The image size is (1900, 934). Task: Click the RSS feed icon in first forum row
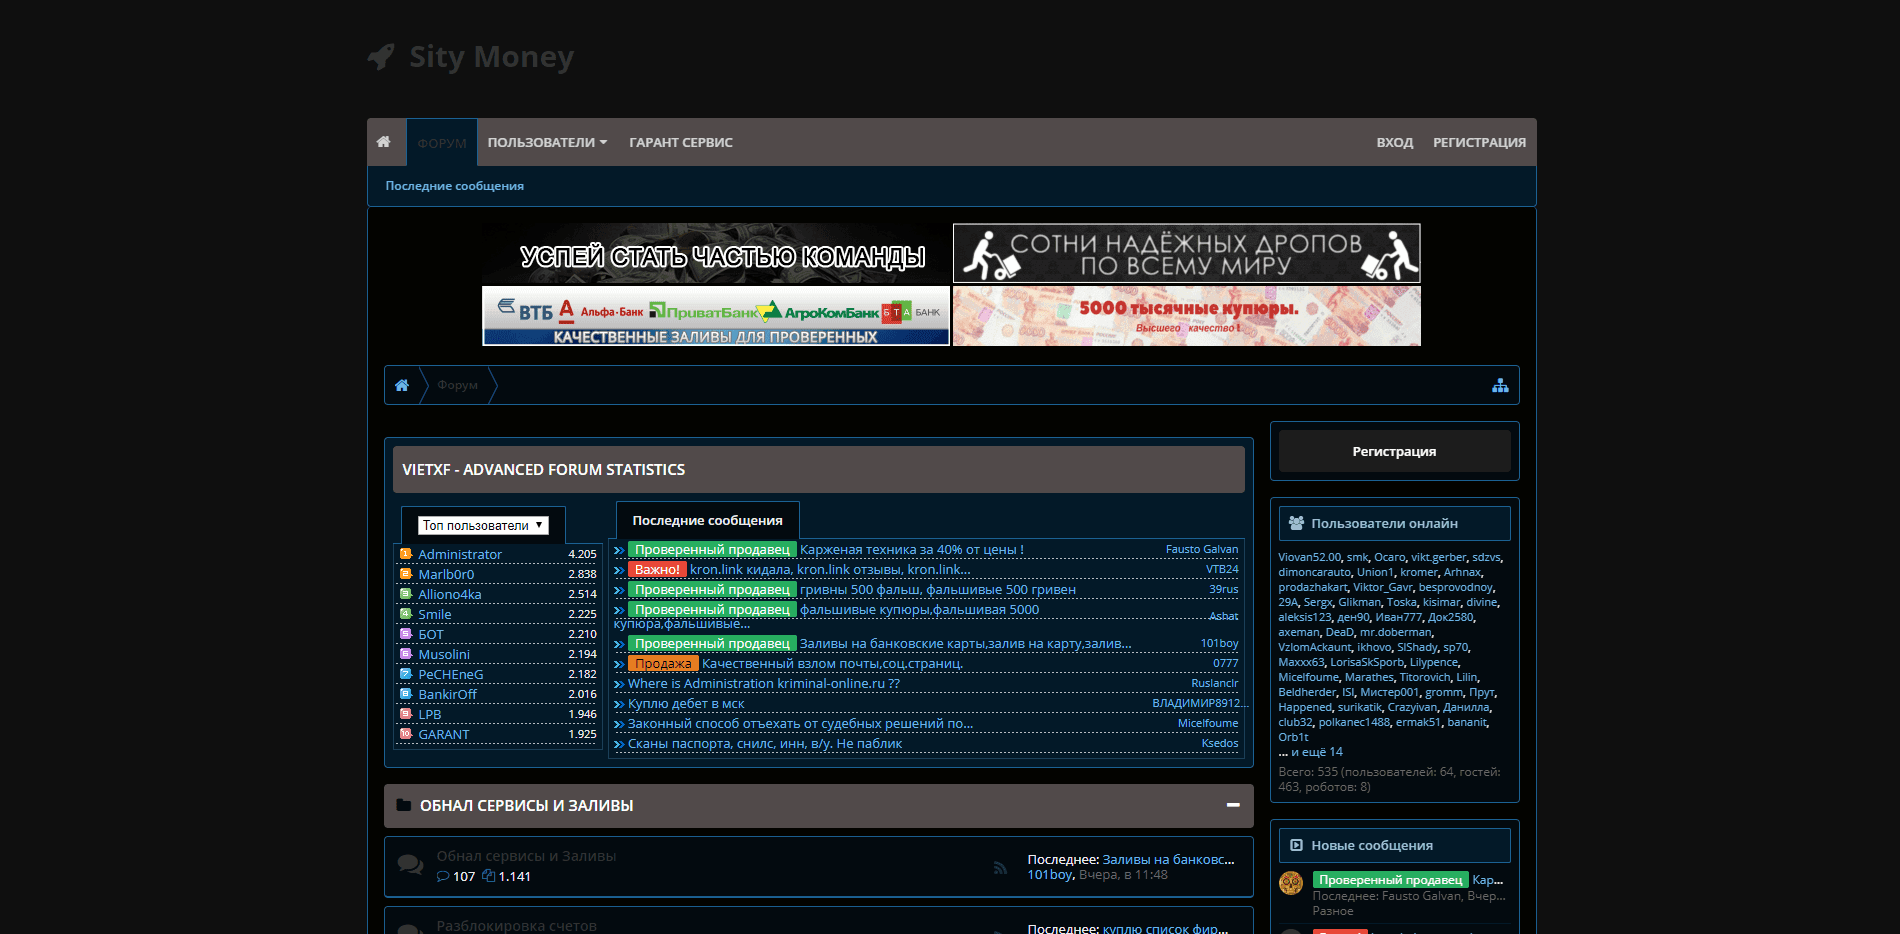(1000, 867)
